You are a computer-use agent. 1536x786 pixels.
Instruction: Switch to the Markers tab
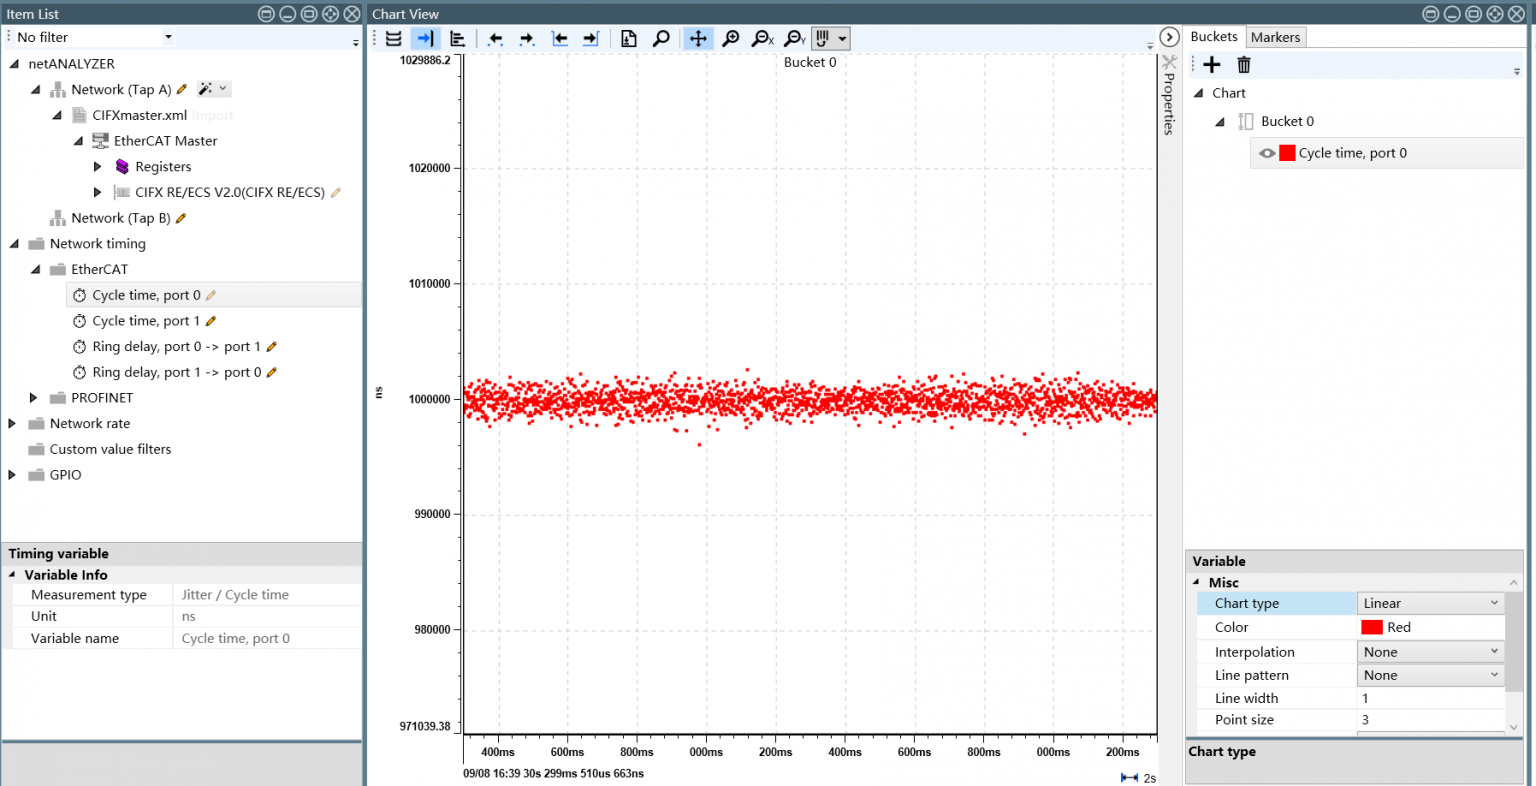pyautogui.click(x=1275, y=37)
